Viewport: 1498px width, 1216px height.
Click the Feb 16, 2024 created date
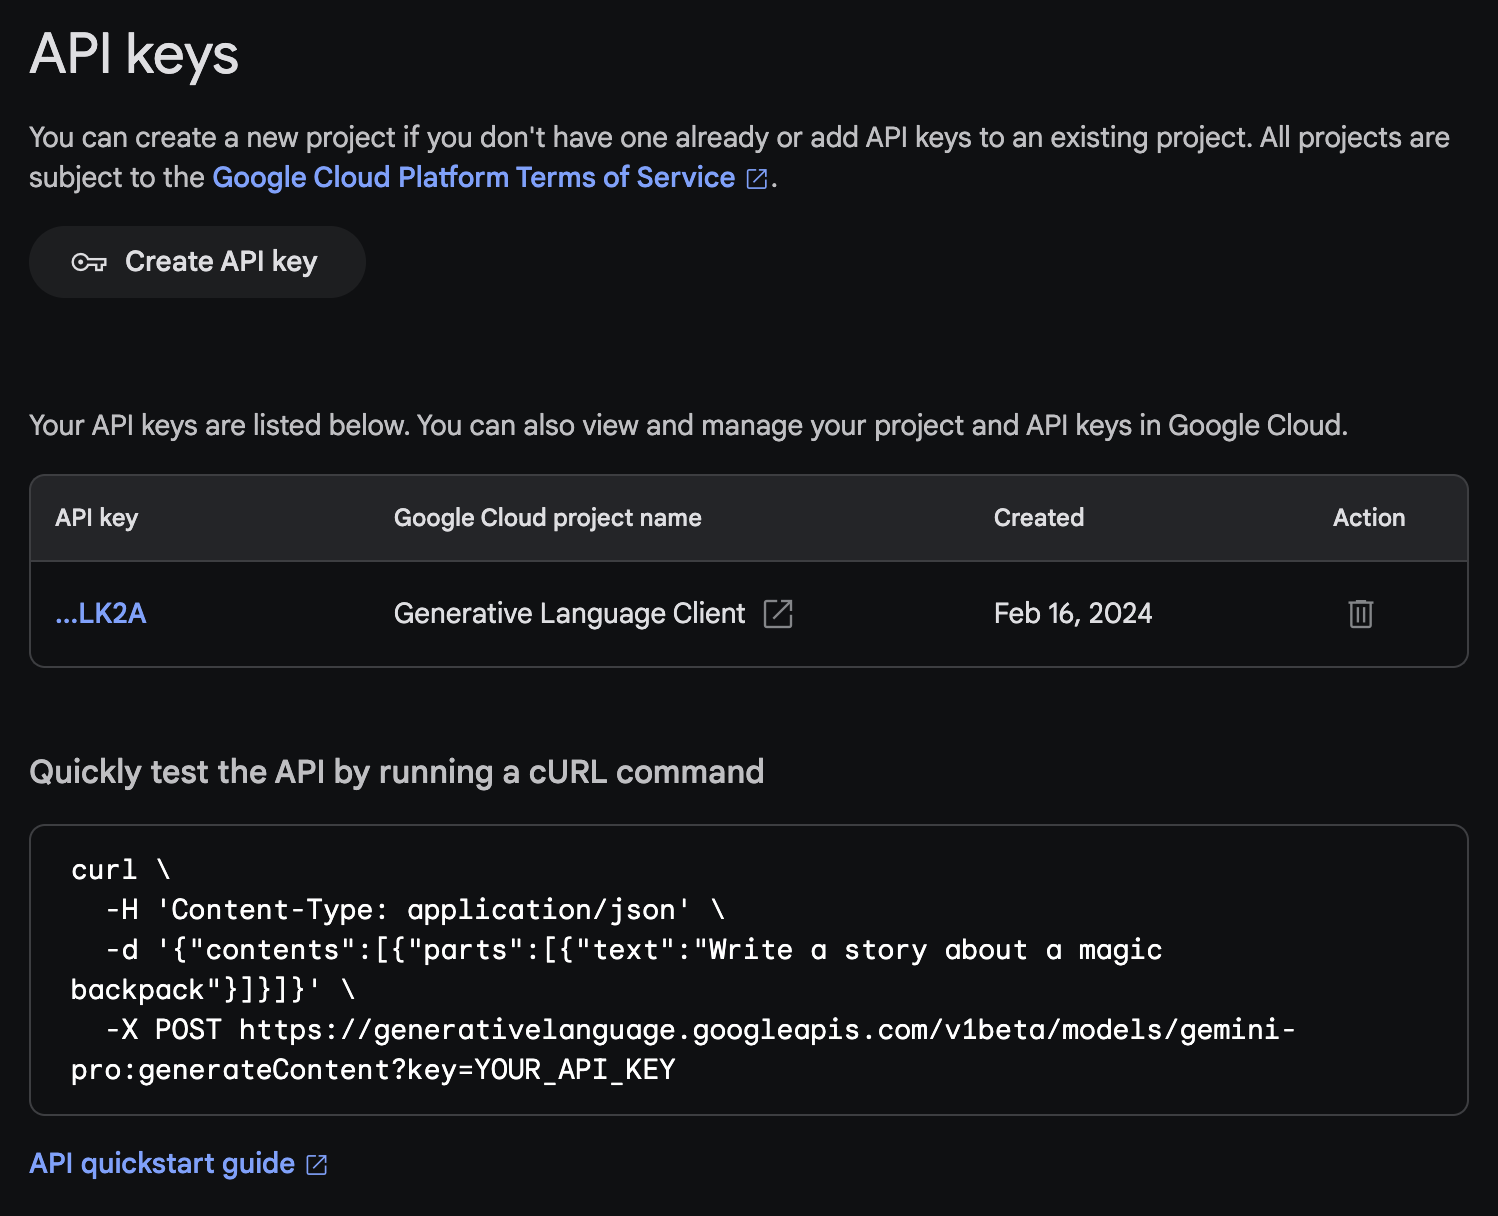click(x=1072, y=614)
